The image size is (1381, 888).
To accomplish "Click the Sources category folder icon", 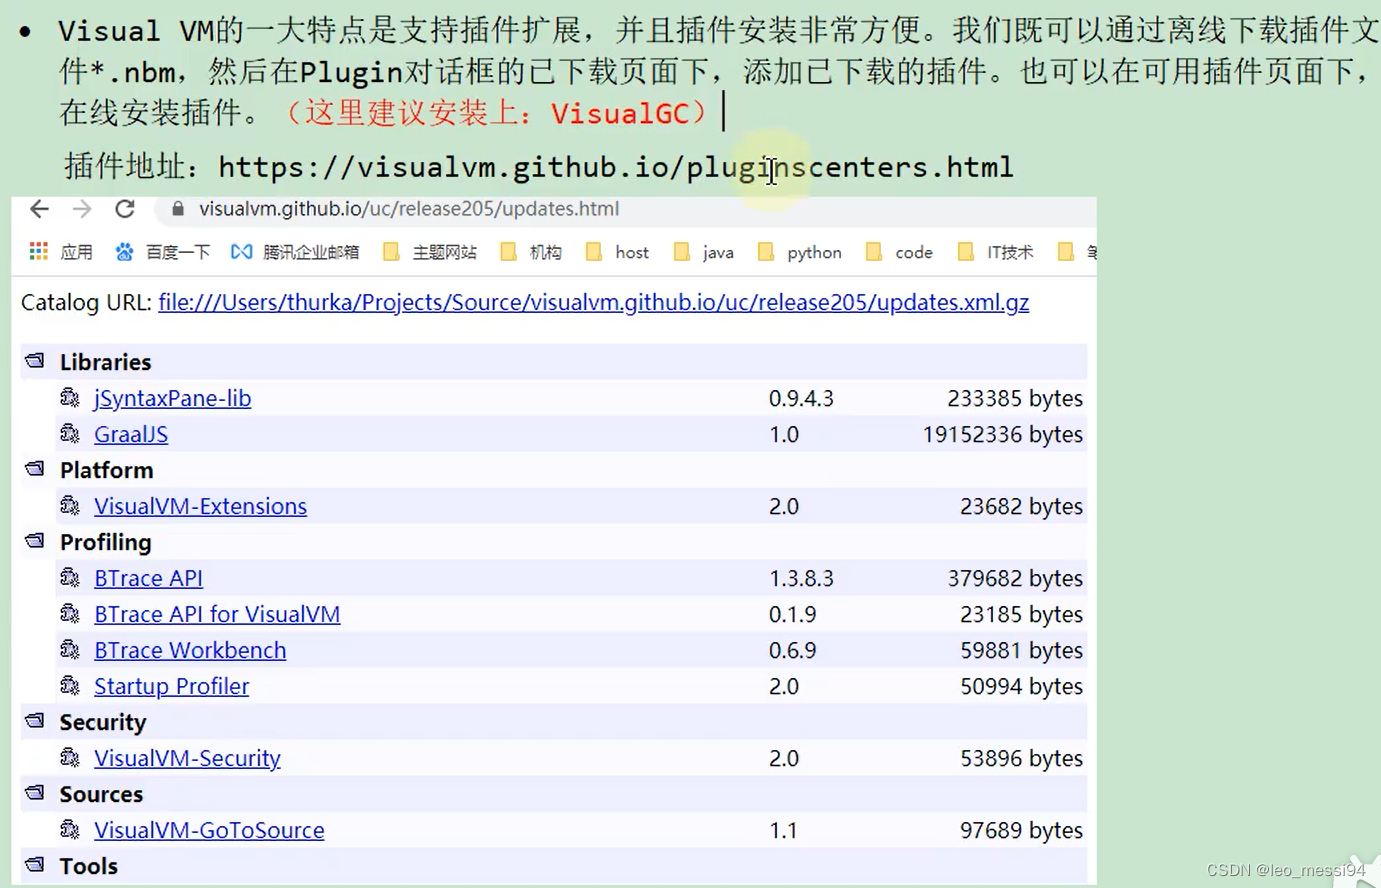I will coord(35,793).
